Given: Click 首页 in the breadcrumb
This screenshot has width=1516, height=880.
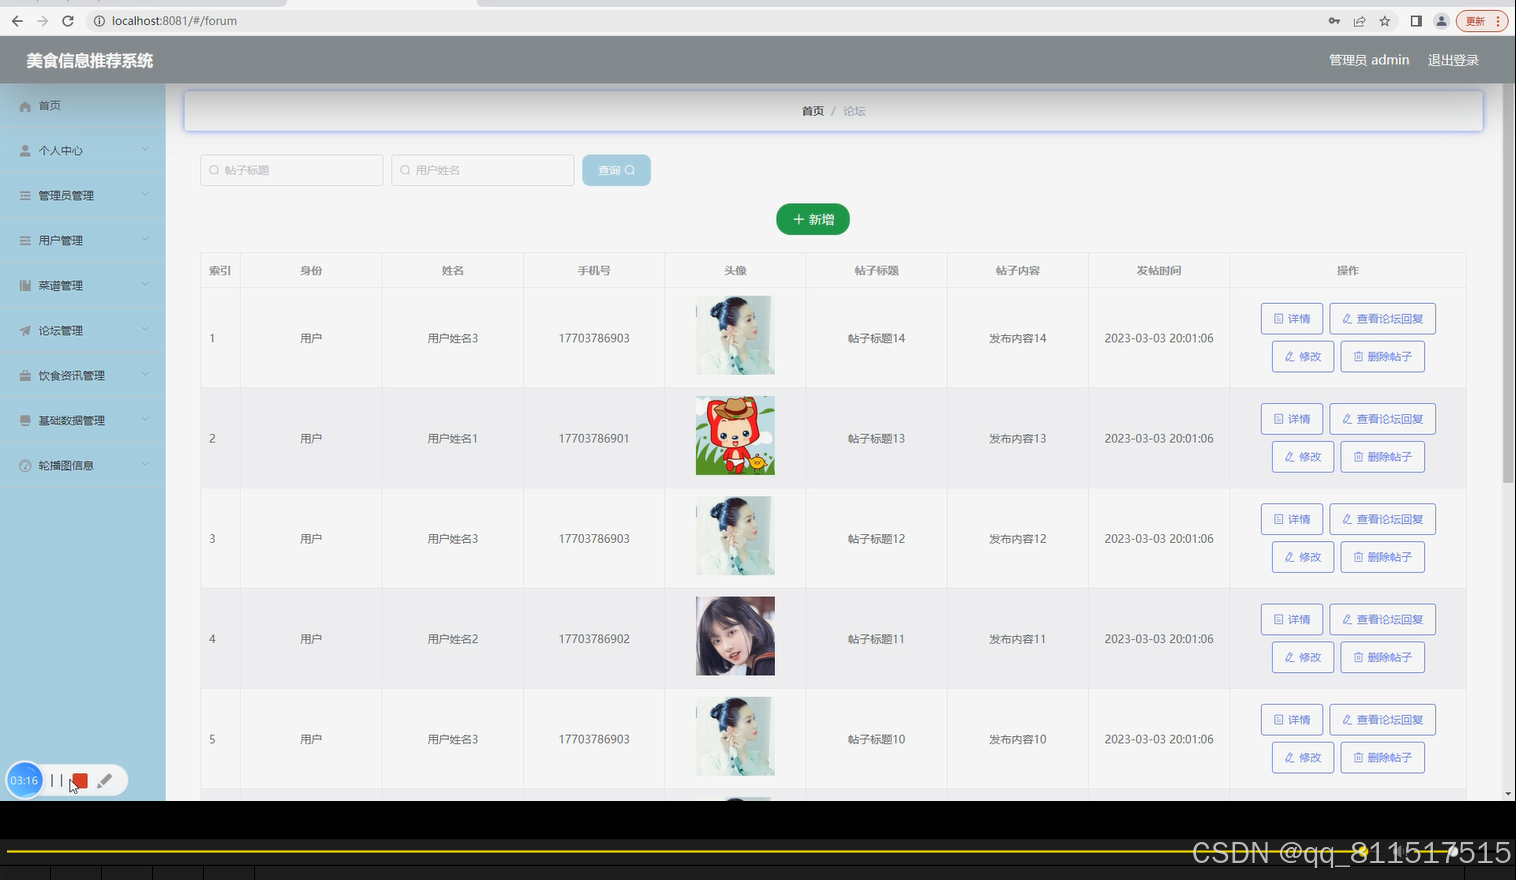Looking at the screenshot, I should pos(812,111).
